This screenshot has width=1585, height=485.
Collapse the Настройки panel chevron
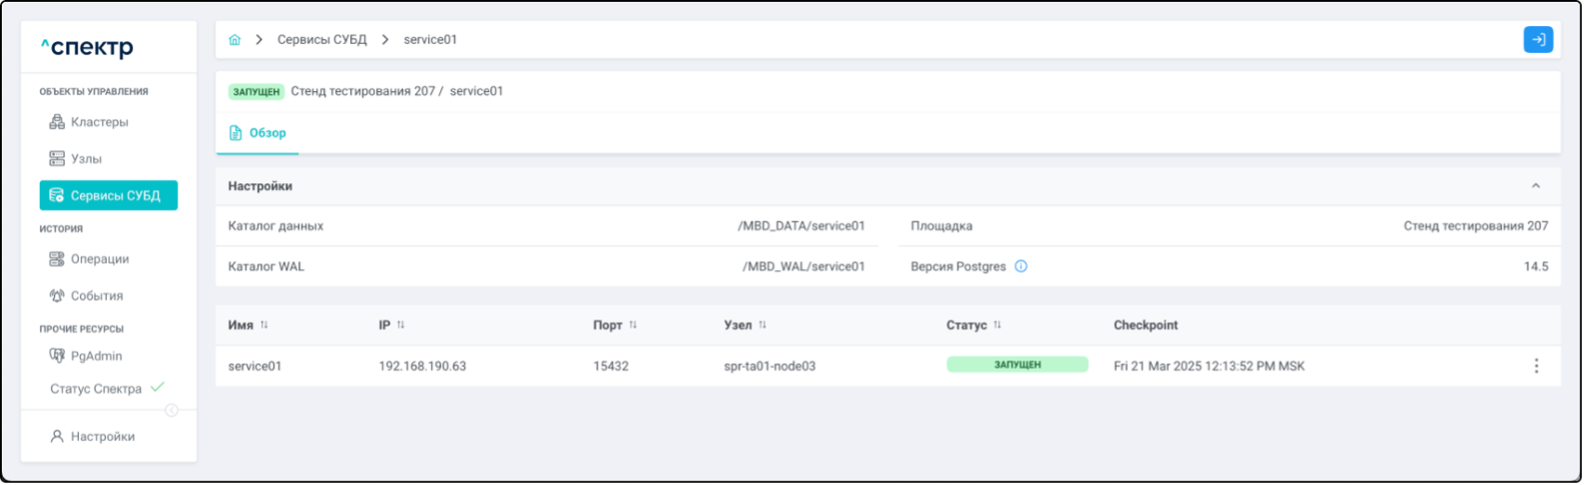pos(1535,186)
